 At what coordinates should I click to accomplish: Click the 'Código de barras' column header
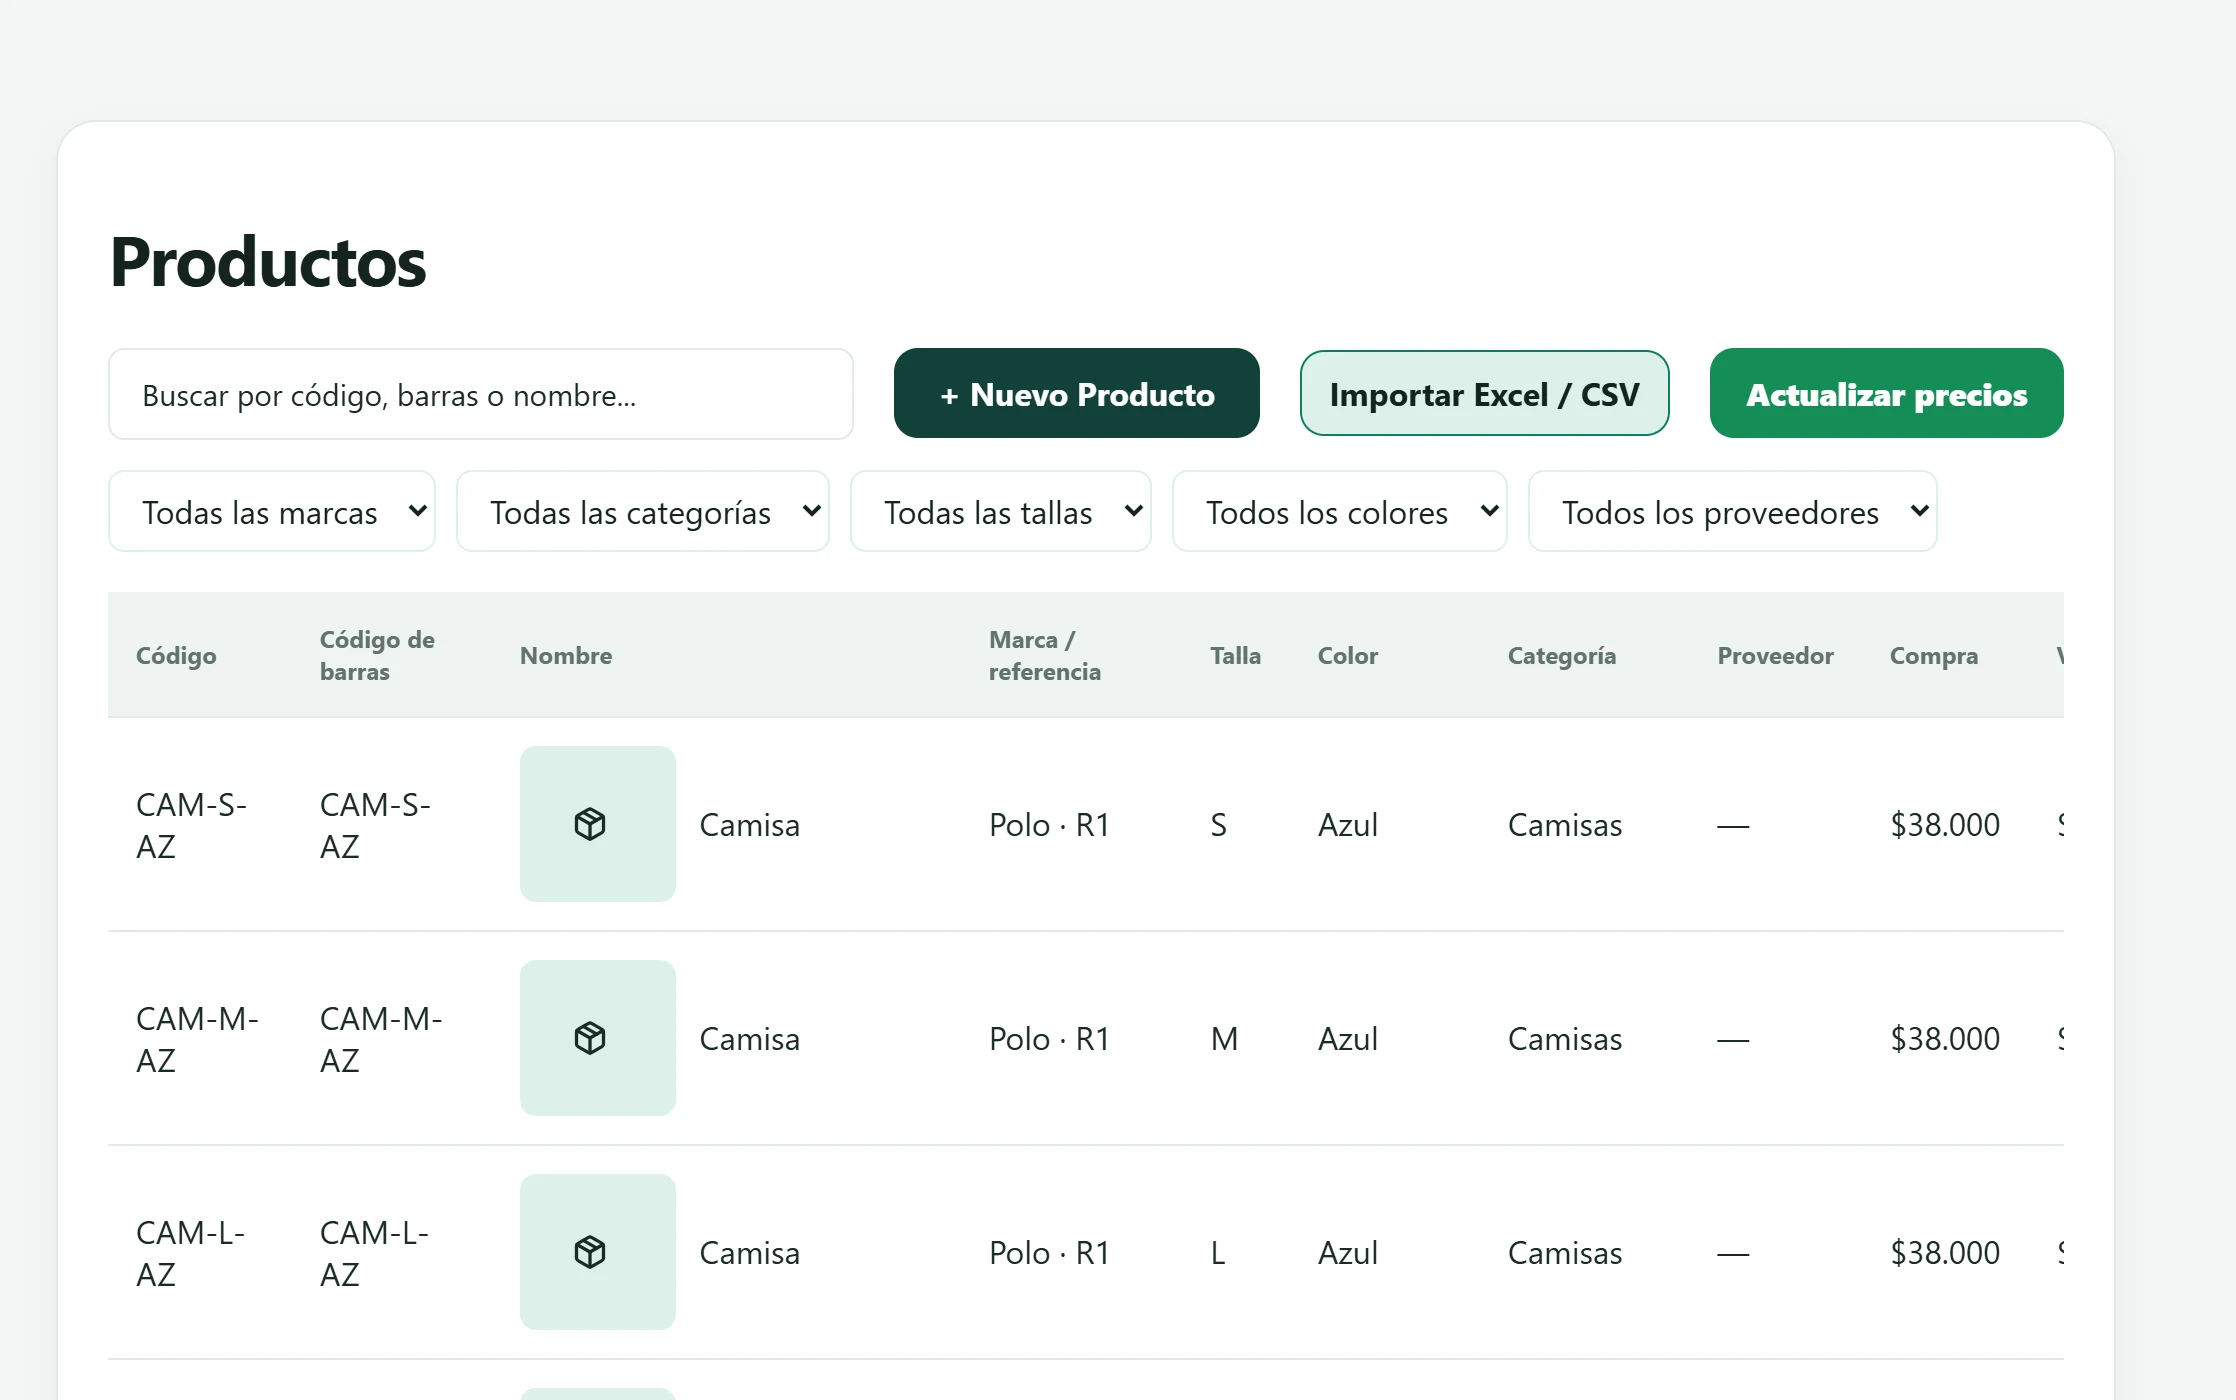(377, 656)
